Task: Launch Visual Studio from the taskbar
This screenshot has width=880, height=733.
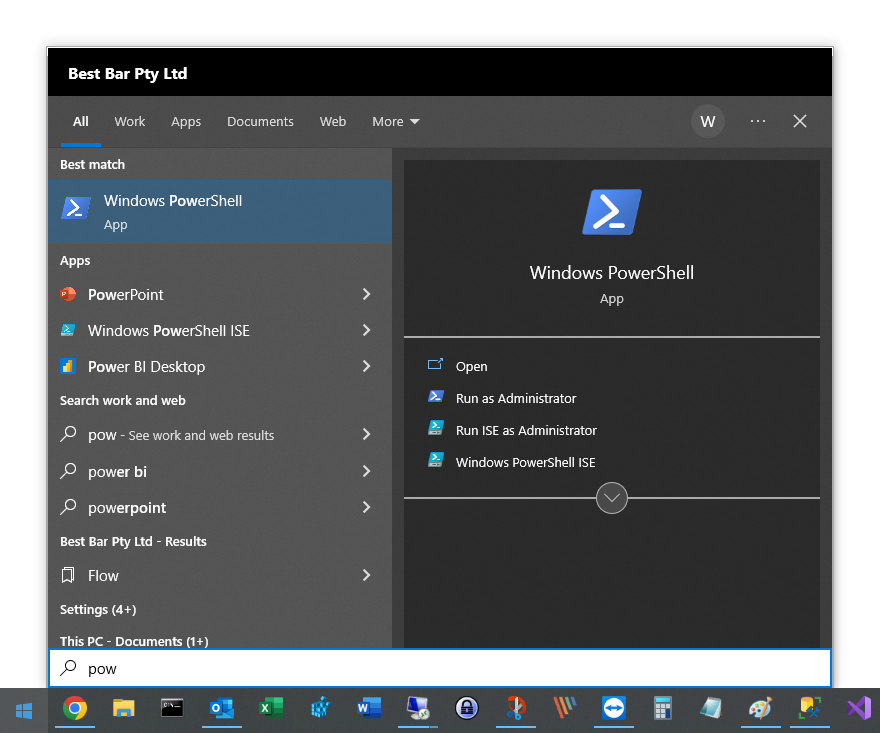Action: tap(858, 708)
